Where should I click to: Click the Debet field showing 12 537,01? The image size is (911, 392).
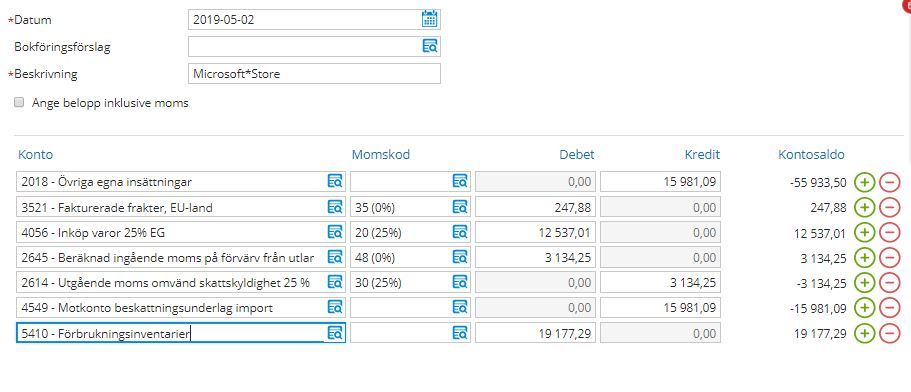(x=535, y=232)
